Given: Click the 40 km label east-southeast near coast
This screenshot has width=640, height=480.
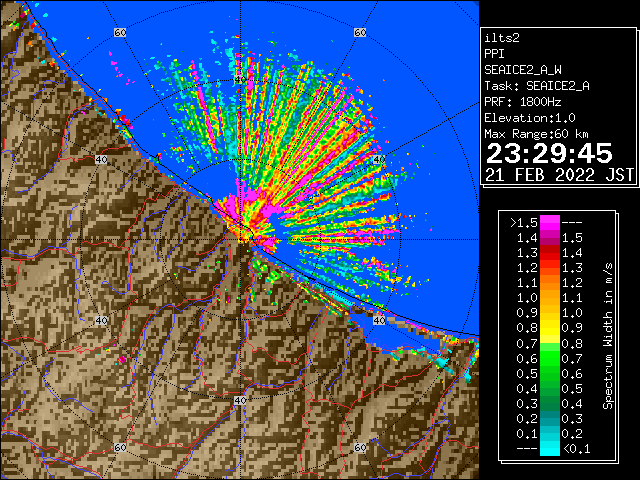Looking at the screenshot, I should (x=379, y=320).
